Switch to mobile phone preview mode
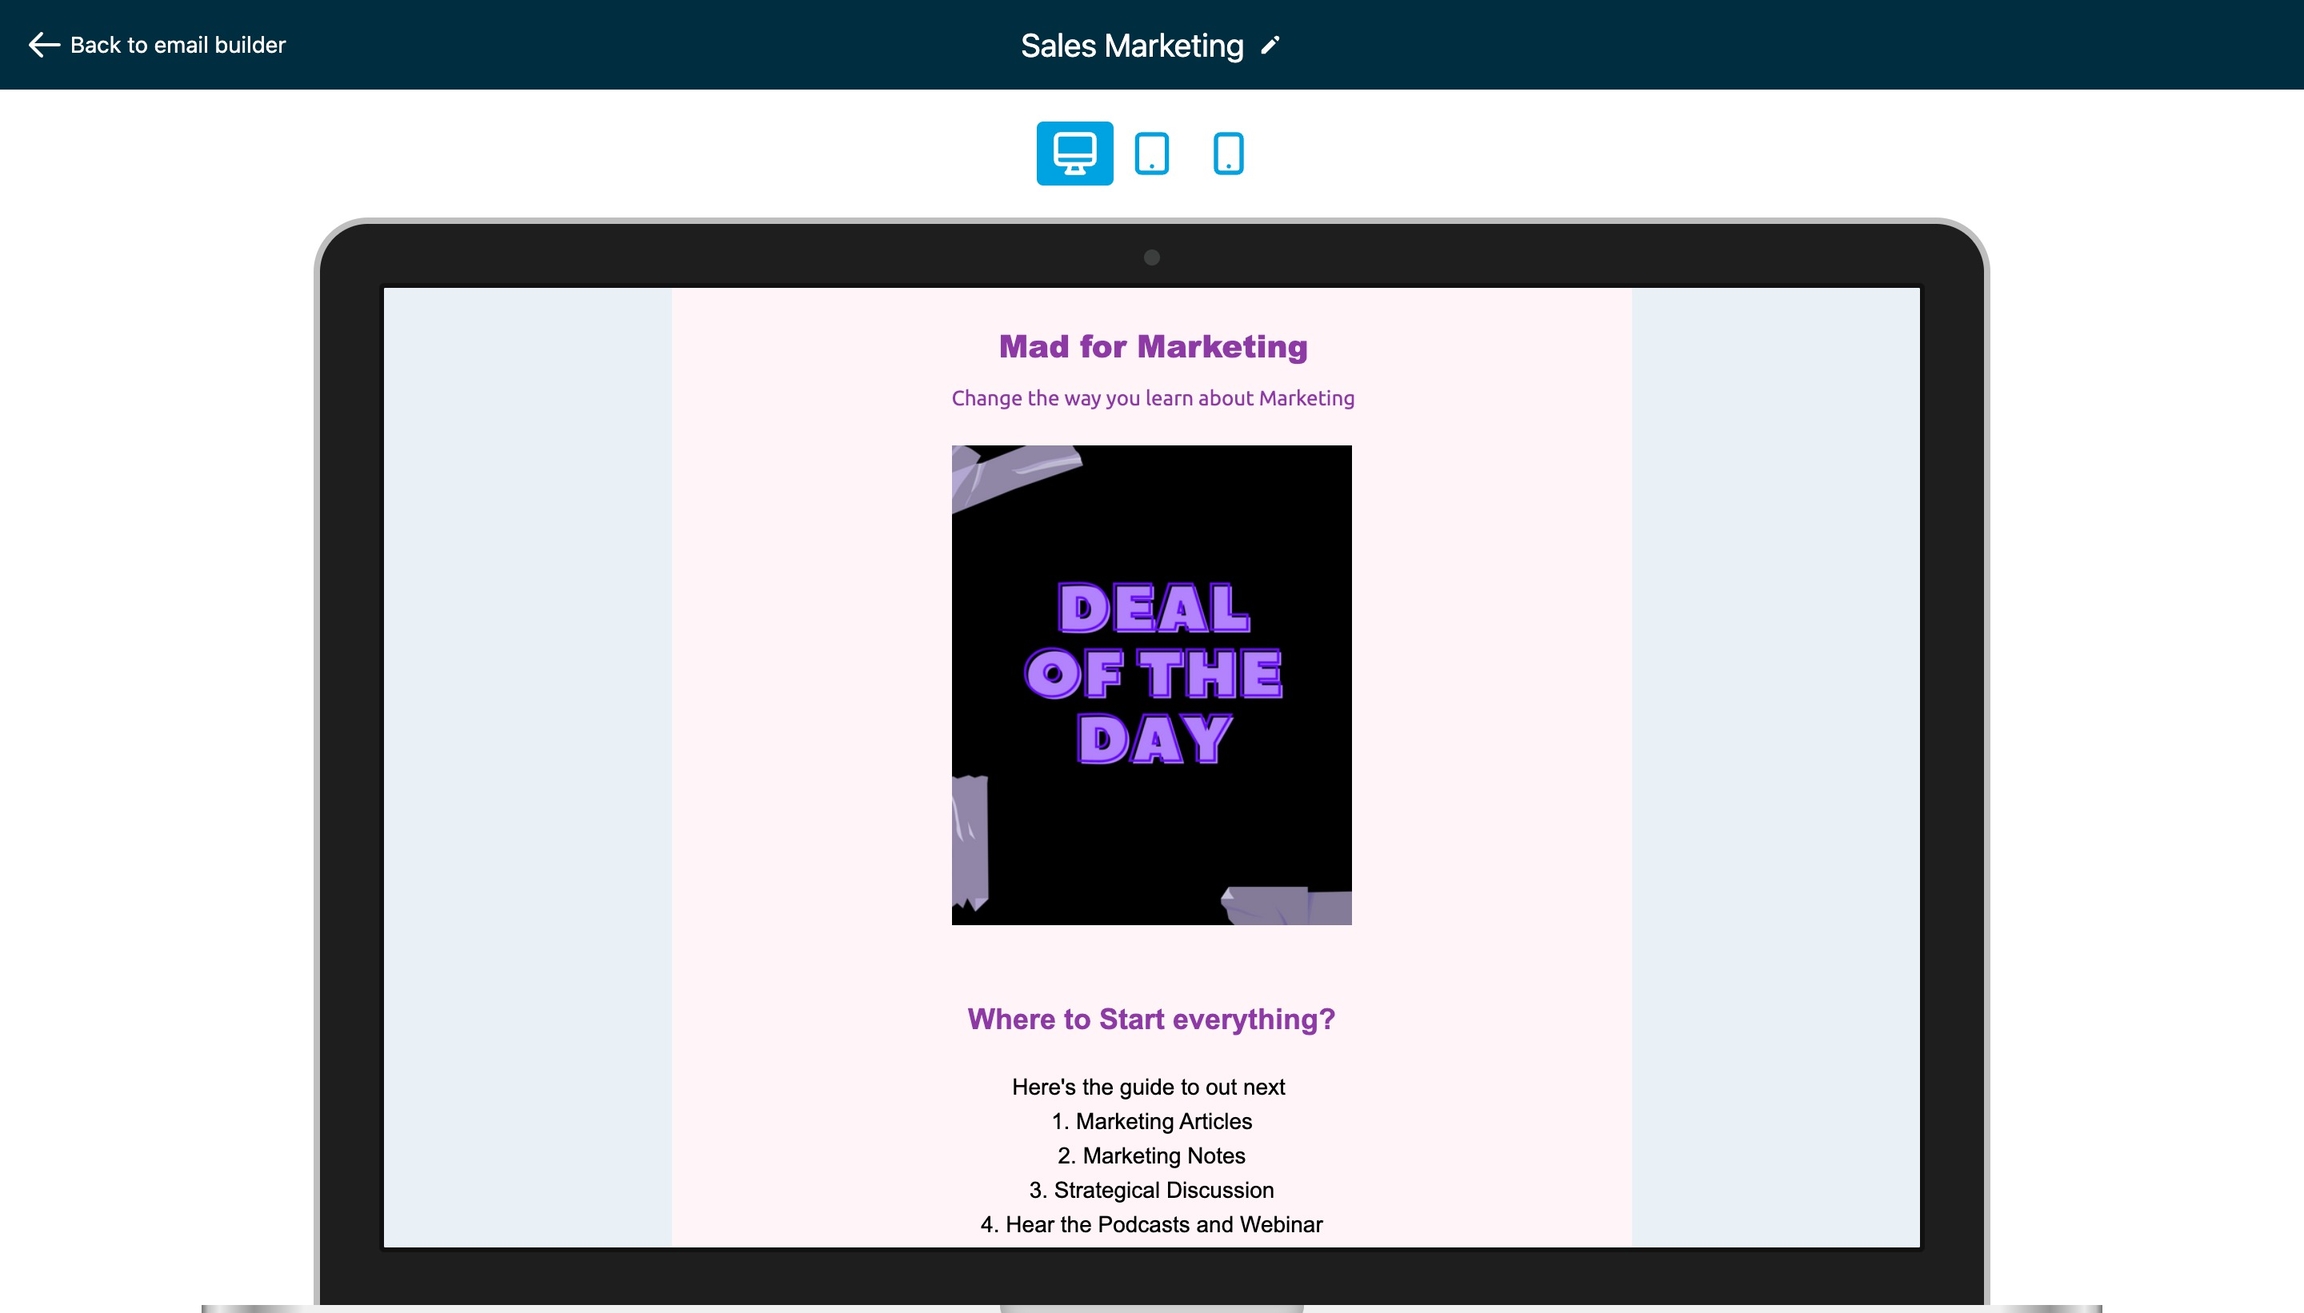 1228,153
